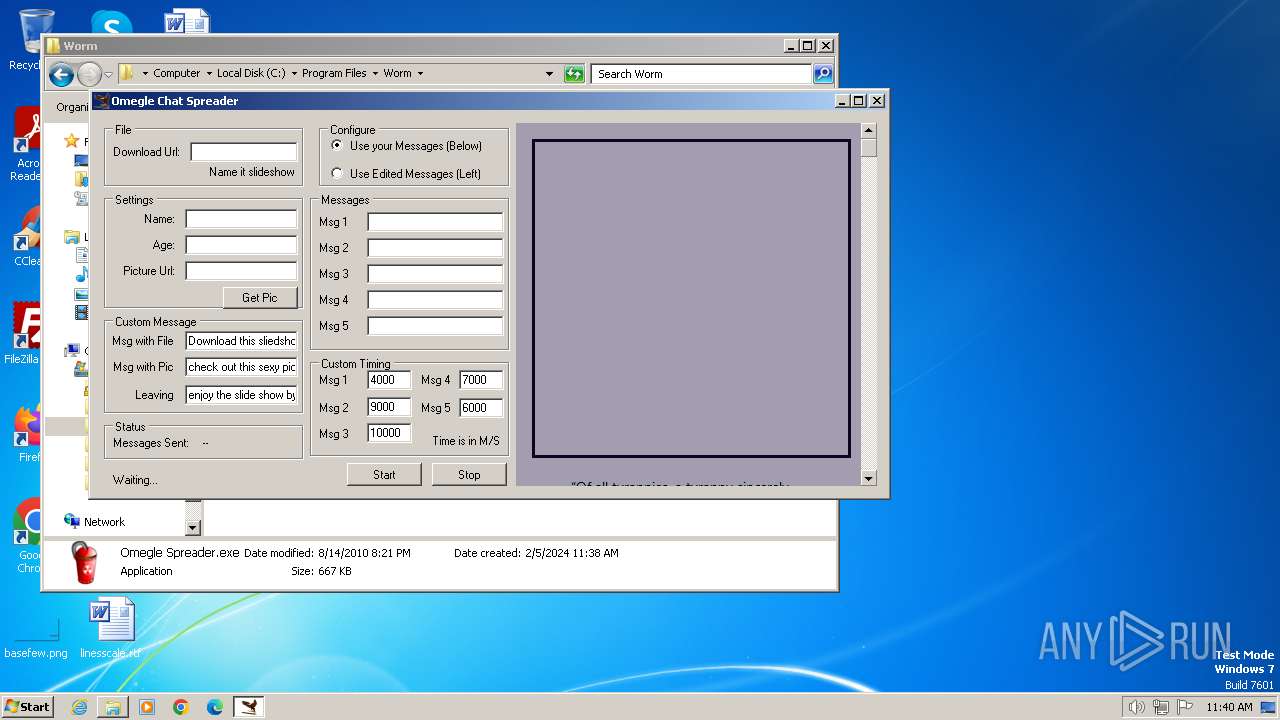The image size is (1280, 720).
Task: Click the Omegle Spreader taskbar icon
Action: tap(249, 707)
